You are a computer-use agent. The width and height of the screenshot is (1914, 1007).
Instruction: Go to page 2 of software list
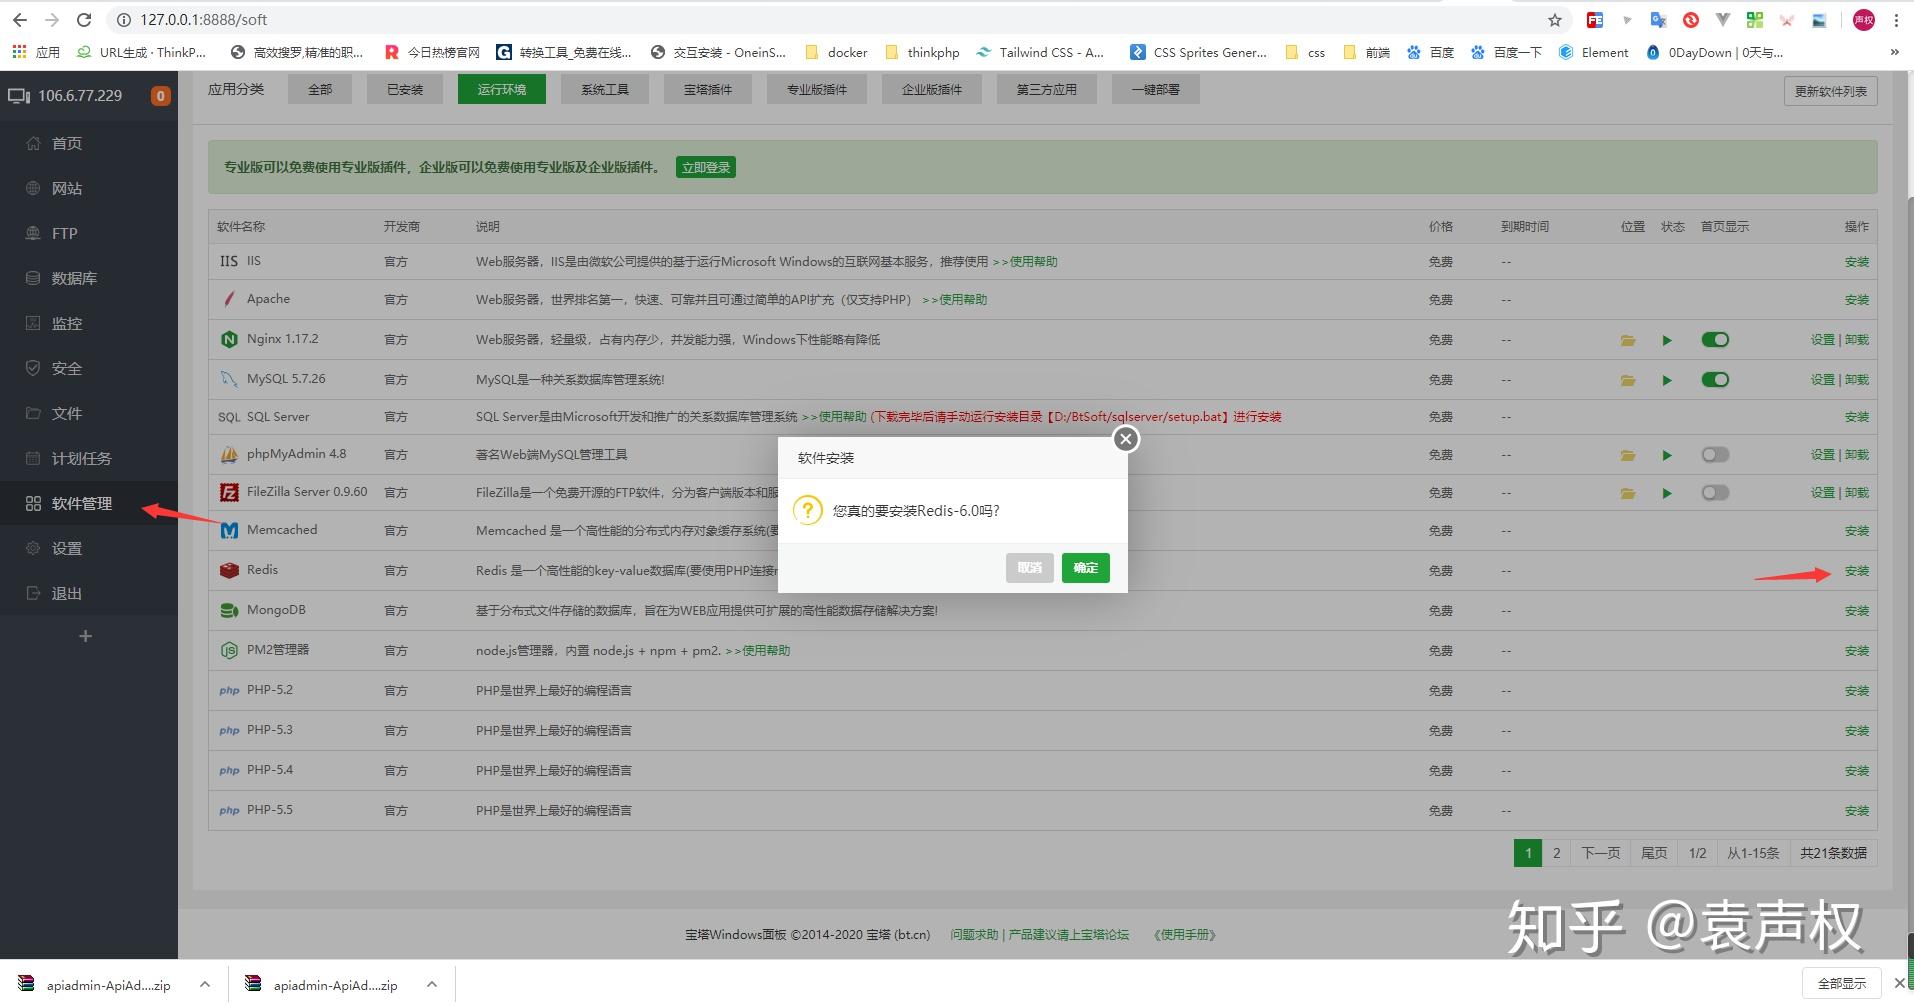point(1556,853)
